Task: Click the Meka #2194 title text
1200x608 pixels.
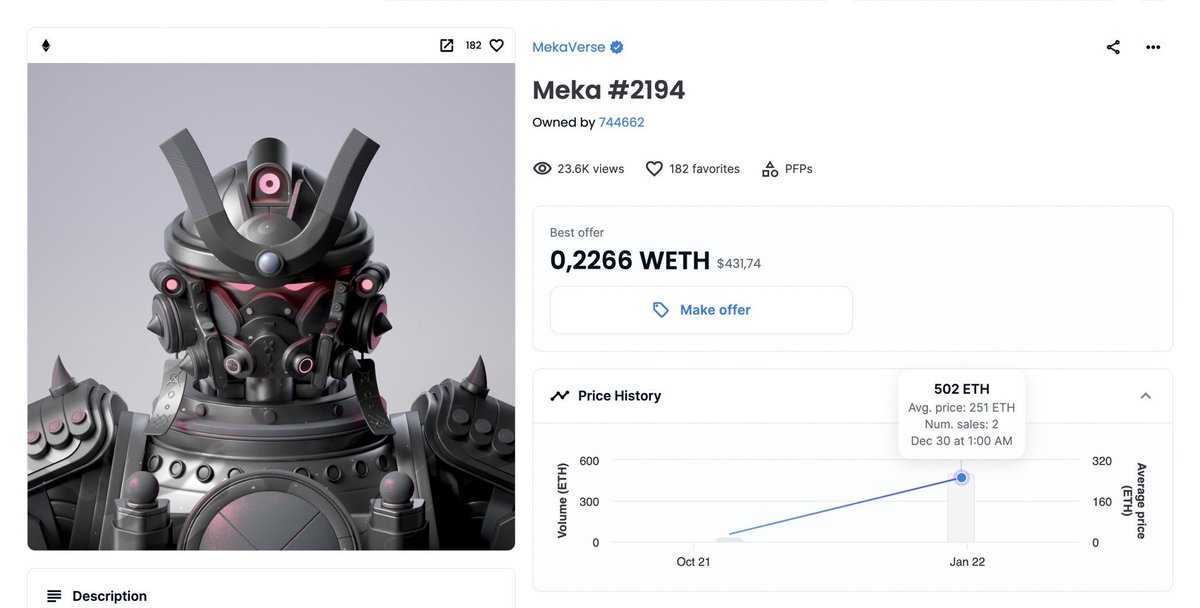Action: [608, 90]
